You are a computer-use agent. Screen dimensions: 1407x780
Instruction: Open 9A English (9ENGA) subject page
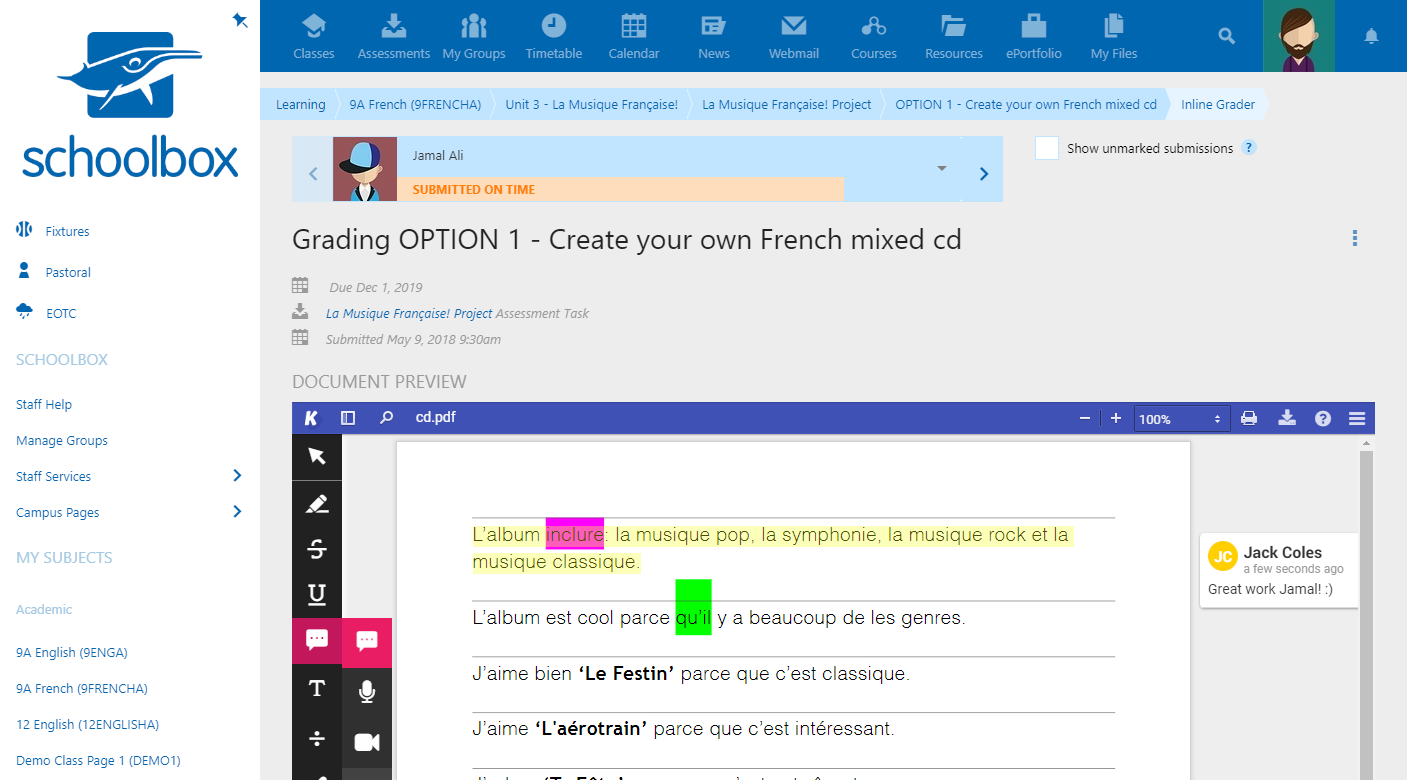pos(72,652)
